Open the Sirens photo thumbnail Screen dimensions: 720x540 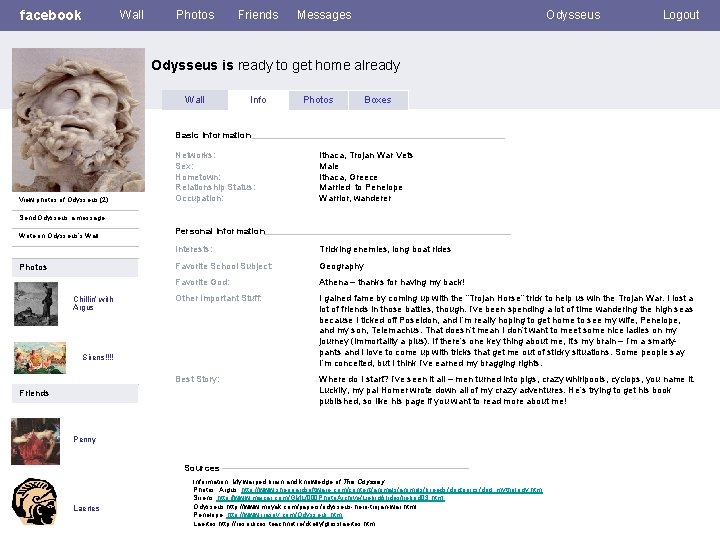tap(40, 358)
